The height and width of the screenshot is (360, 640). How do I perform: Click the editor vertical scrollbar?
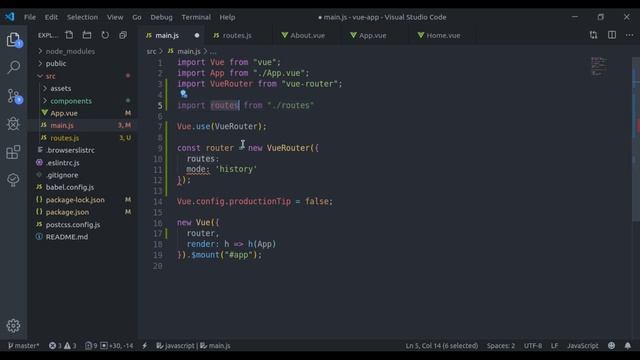pos(636,140)
